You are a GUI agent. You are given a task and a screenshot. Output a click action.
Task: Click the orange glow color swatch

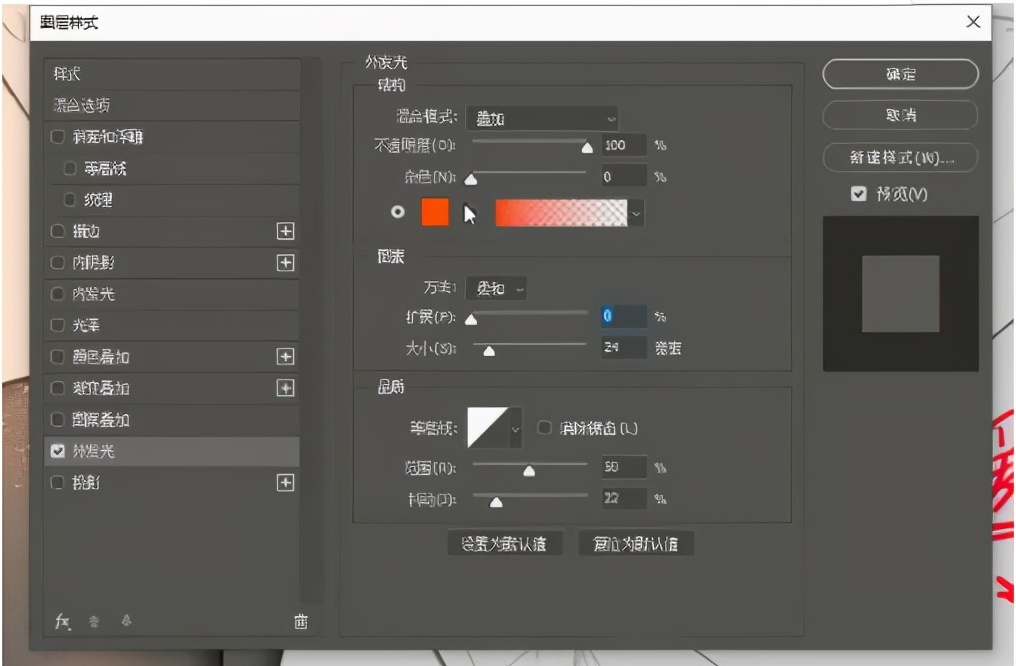pos(435,212)
